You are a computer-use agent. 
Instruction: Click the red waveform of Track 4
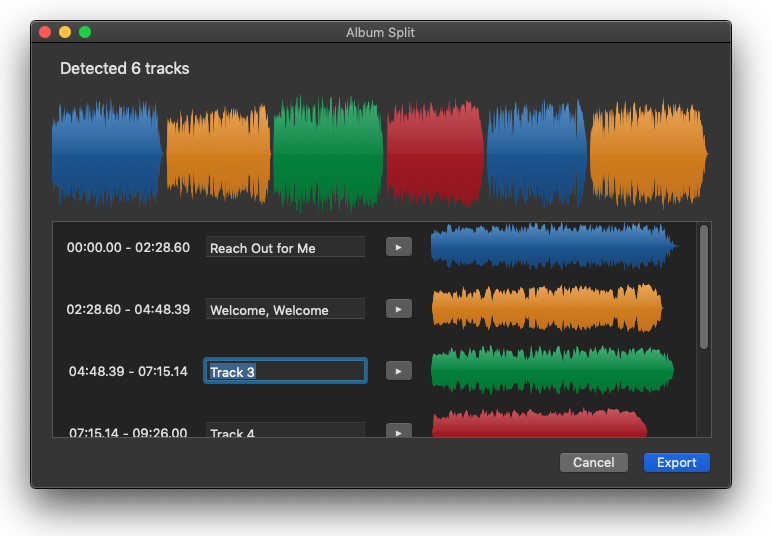pos(540,423)
